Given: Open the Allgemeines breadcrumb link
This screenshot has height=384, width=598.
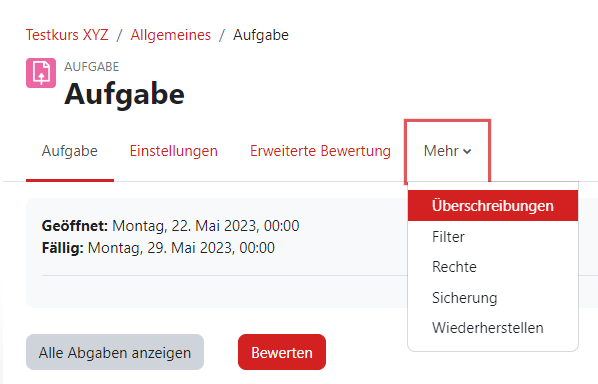Looking at the screenshot, I should (x=170, y=35).
